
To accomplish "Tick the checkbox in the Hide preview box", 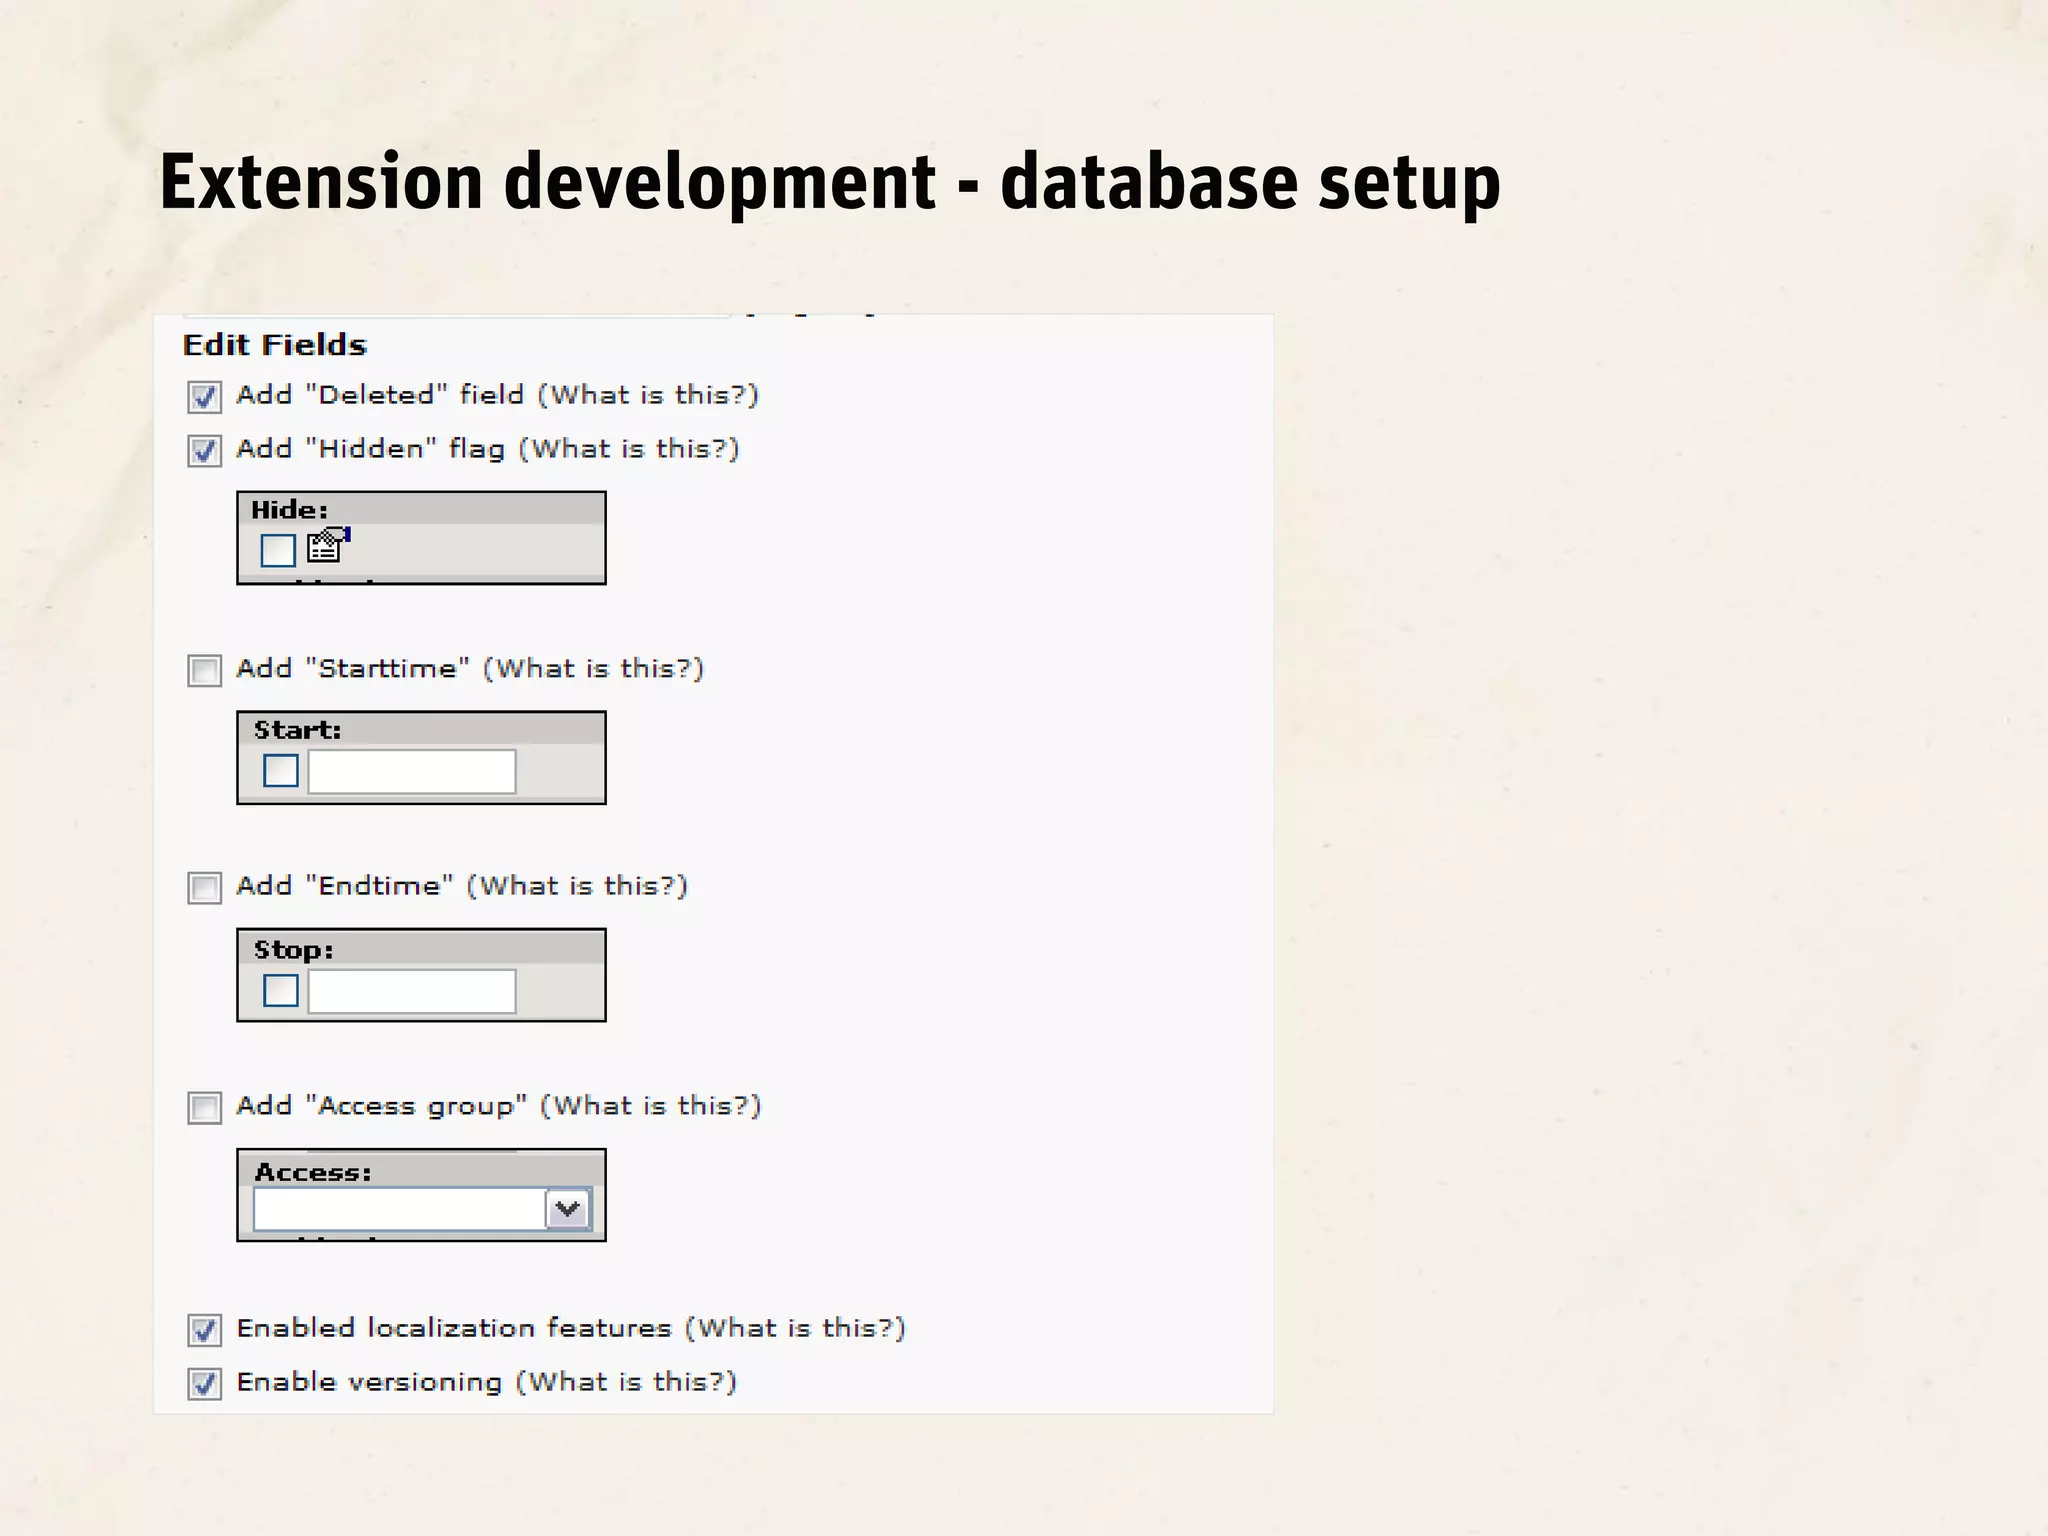I will pyautogui.click(x=278, y=550).
